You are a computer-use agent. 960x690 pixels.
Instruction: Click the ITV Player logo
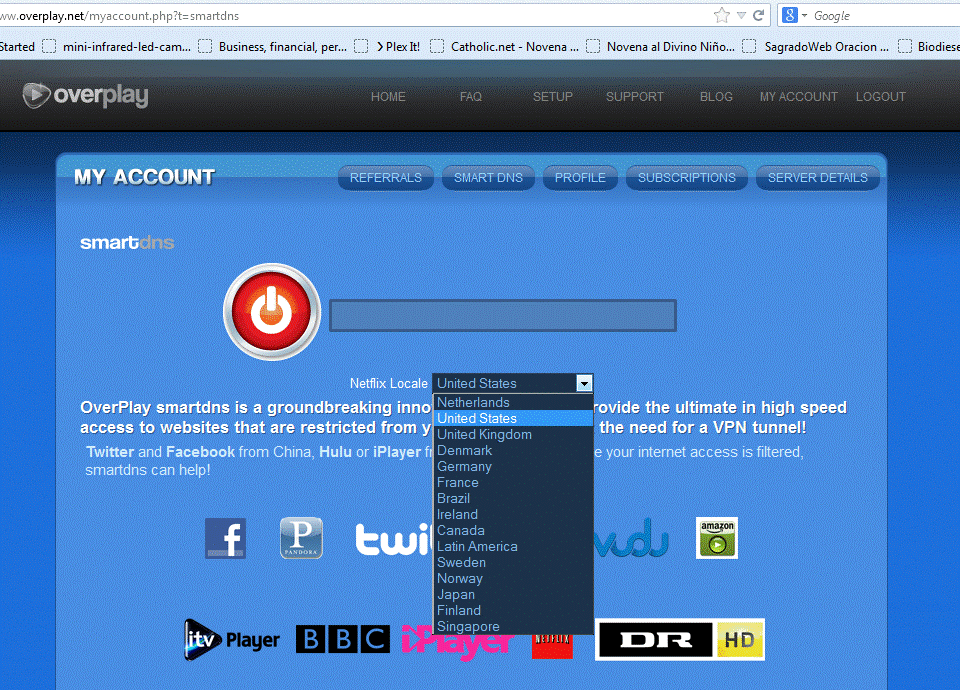tap(231, 640)
